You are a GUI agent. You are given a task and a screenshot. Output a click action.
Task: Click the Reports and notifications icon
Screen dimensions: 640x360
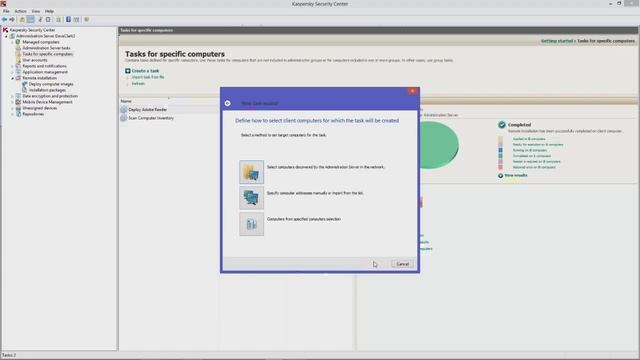pos(18,66)
